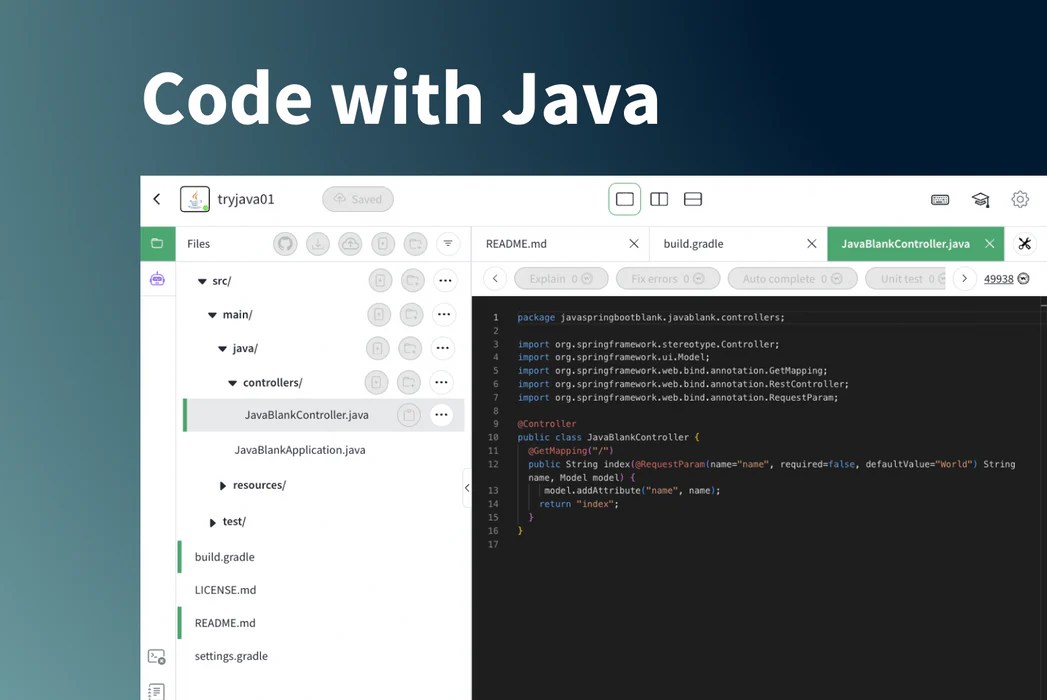Open the settings gear icon
Screen dimensions: 1047x700
tap(1020, 199)
